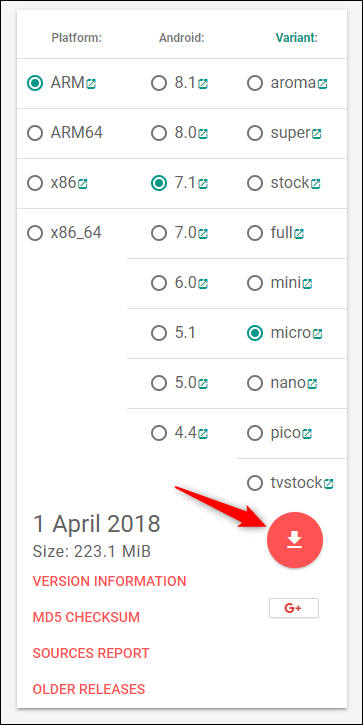Open external link icon next to 8.1
Screen dimensions: 363x725
point(203,84)
